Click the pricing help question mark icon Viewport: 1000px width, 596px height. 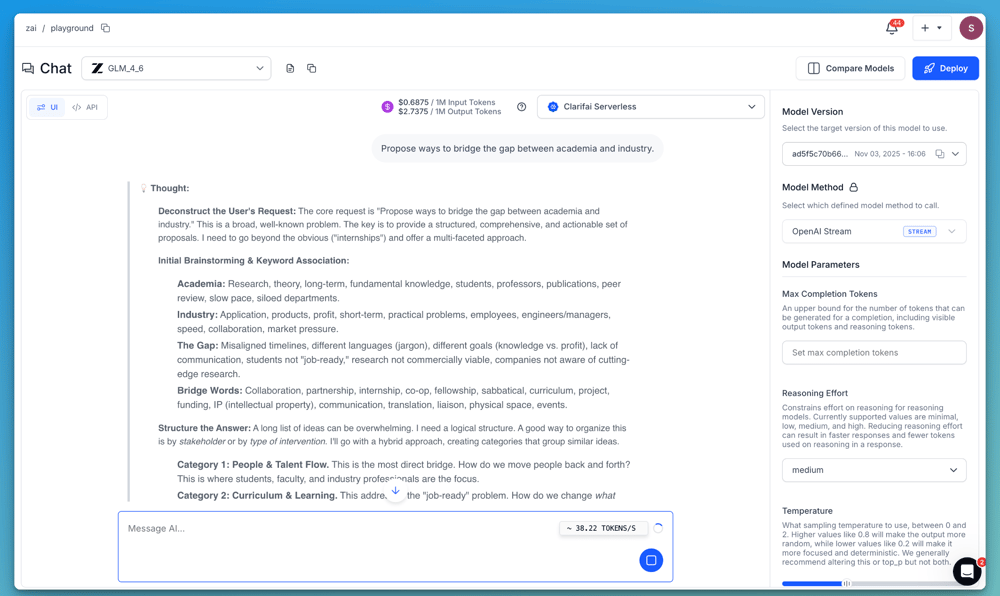point(521,107)
